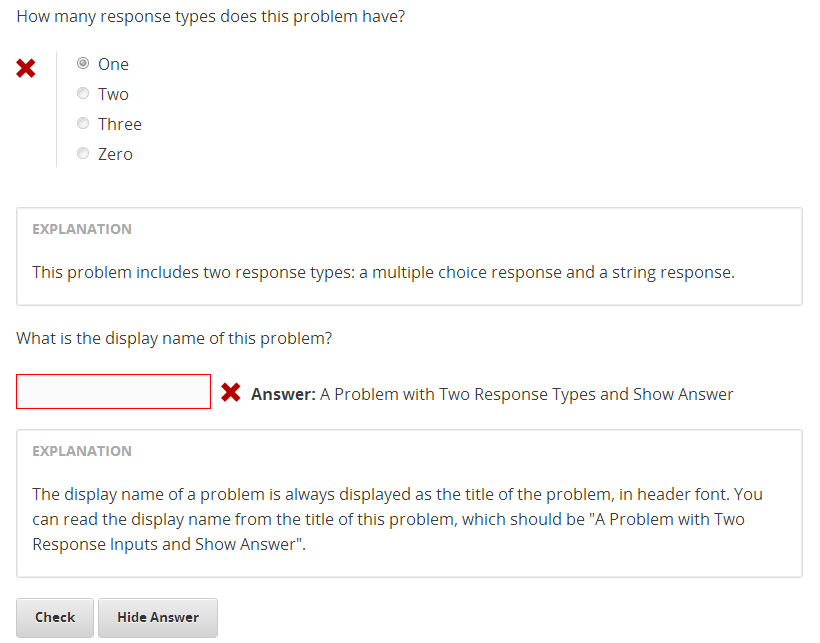Viewport: 820px width, 643px height.
Task: Click the second EXPLANATION heading about display name
Action: pyautogui.click(x=82, y=451)
